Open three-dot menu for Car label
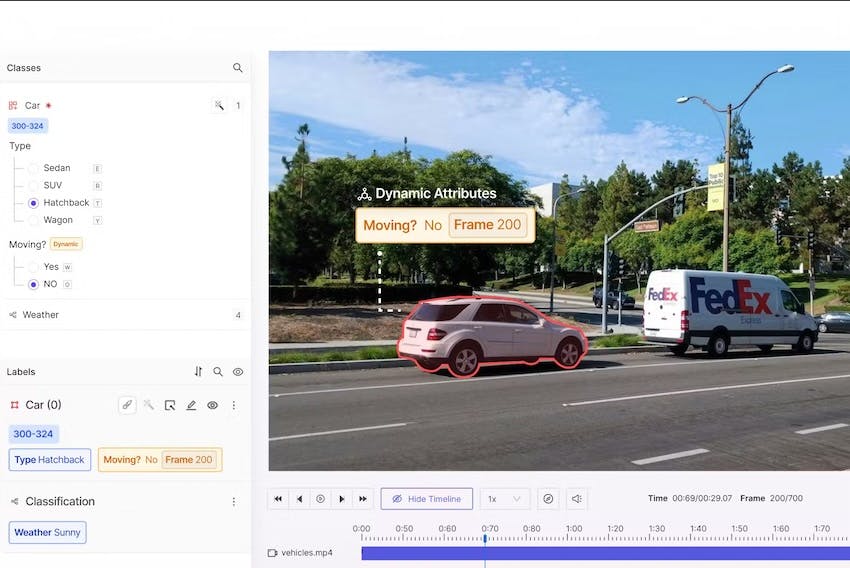 [234, 405]
